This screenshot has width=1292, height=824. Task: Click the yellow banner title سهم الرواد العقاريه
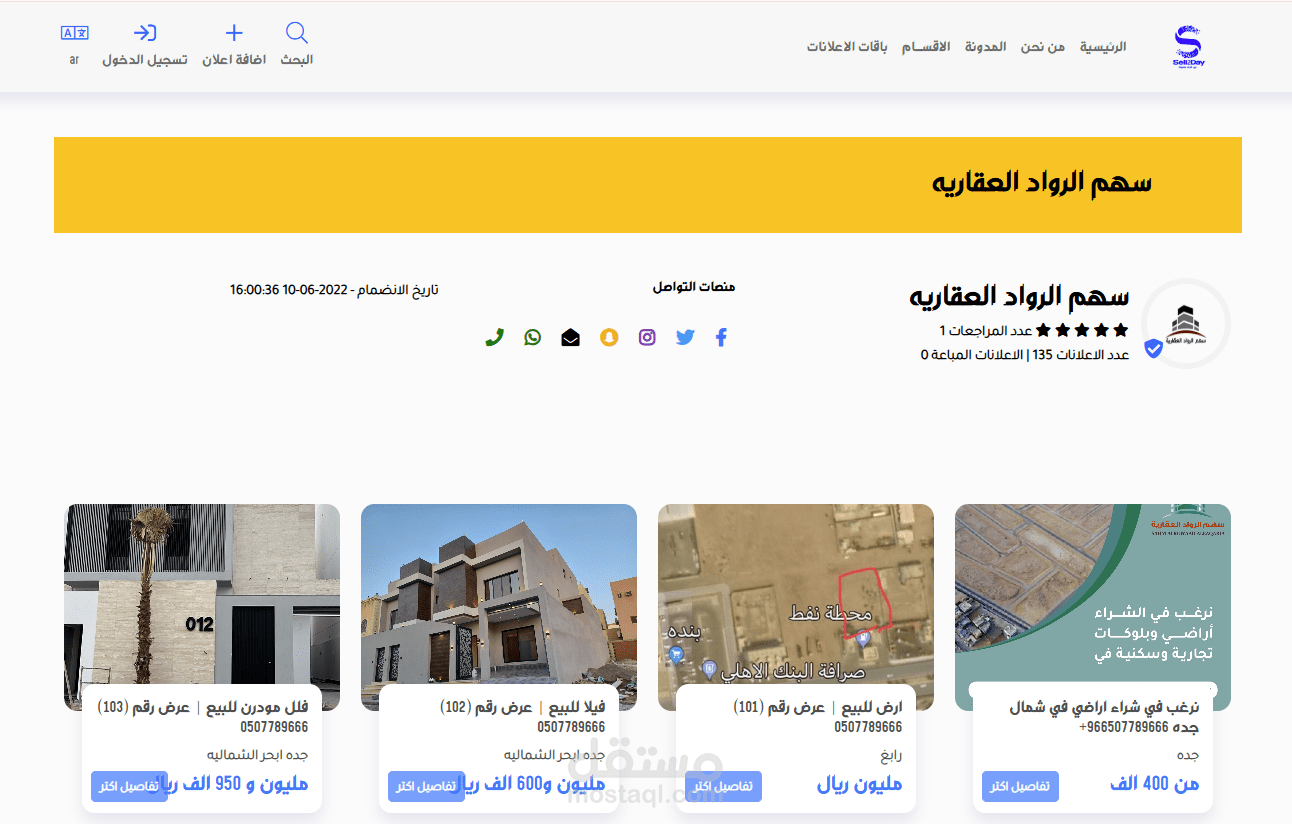click(x=1042, y=183)
